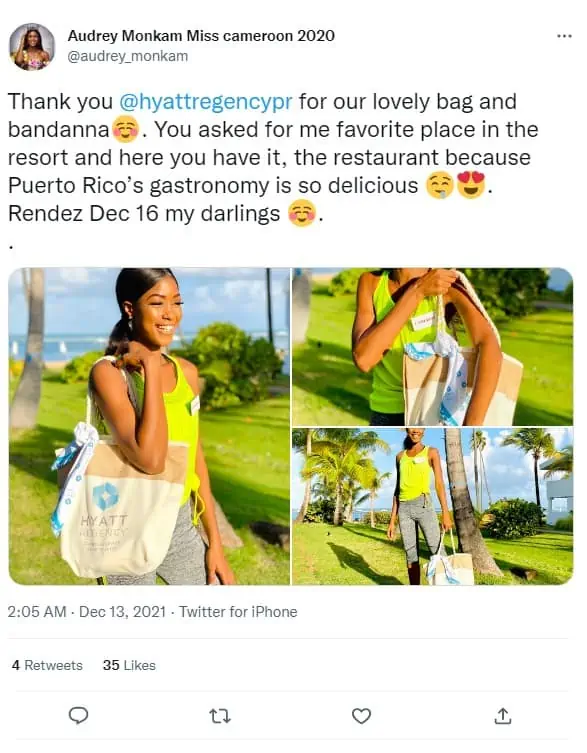View the 4 Retweets list
Image resolution: width=587 pixels, height=753 pixels.
[x=47, y=665]
